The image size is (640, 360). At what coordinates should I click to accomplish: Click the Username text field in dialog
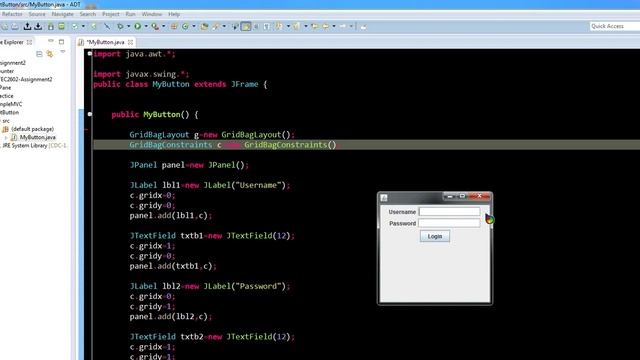449,211
